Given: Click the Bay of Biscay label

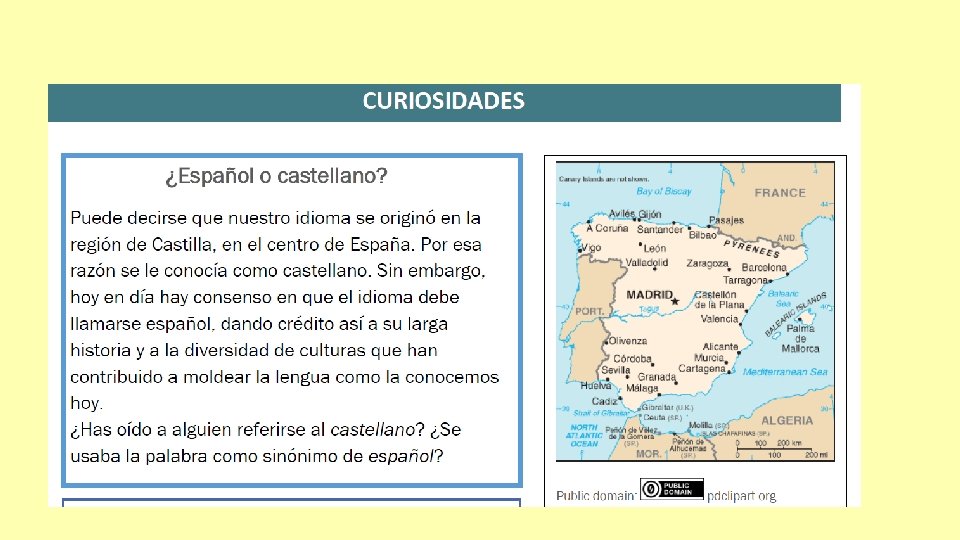Looking at the screenshot, I should [x=664, y=191].
